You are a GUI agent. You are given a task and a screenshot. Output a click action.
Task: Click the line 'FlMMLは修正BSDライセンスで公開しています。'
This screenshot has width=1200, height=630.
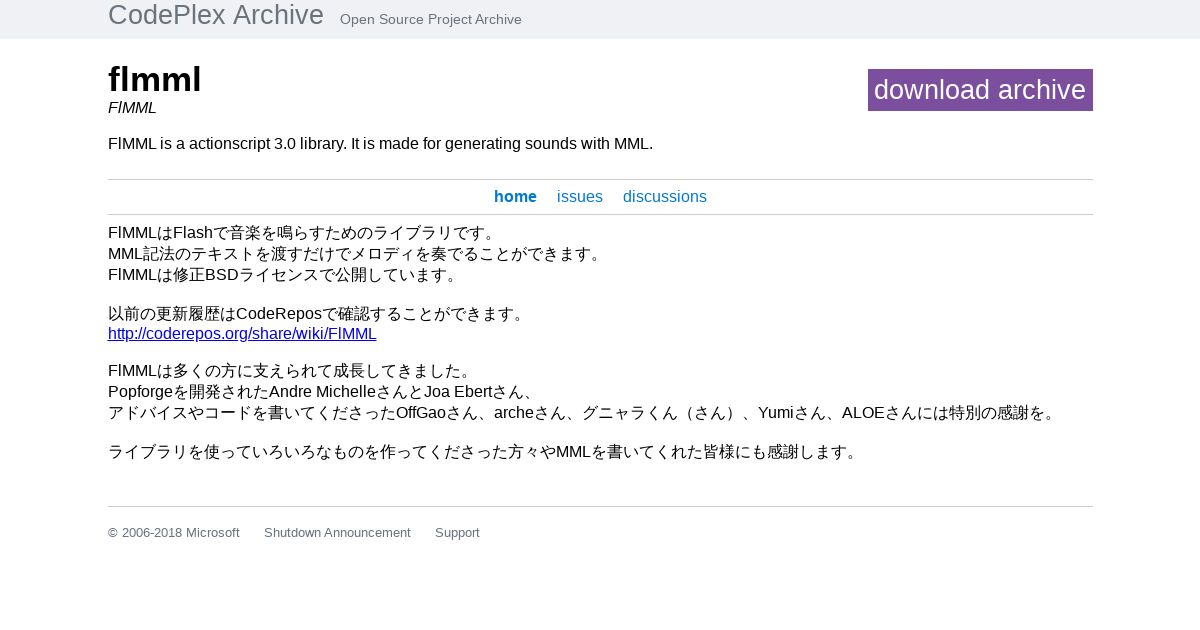point(285,275)
